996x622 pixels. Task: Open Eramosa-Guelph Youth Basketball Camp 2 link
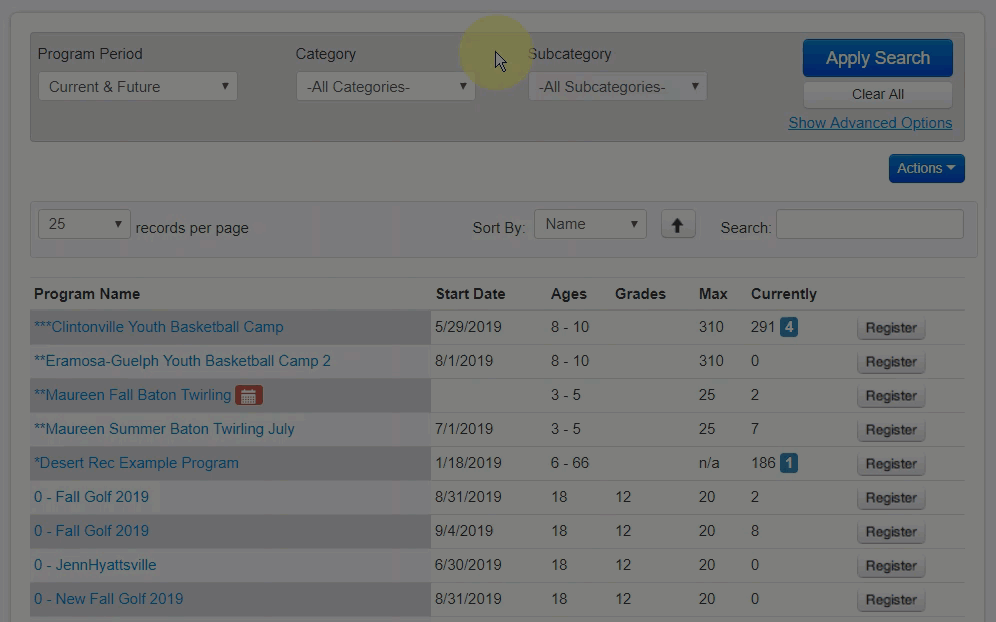(x=182, y=361)
